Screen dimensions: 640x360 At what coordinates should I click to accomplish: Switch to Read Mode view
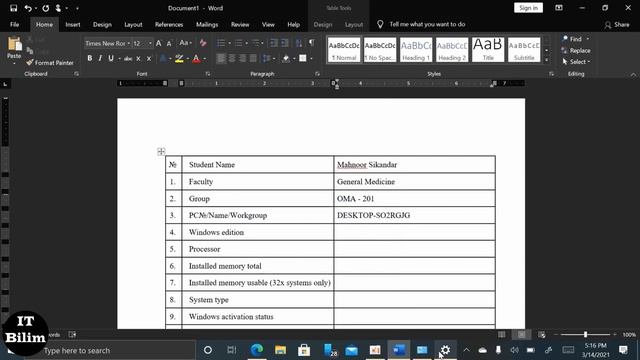coord(502,335)
